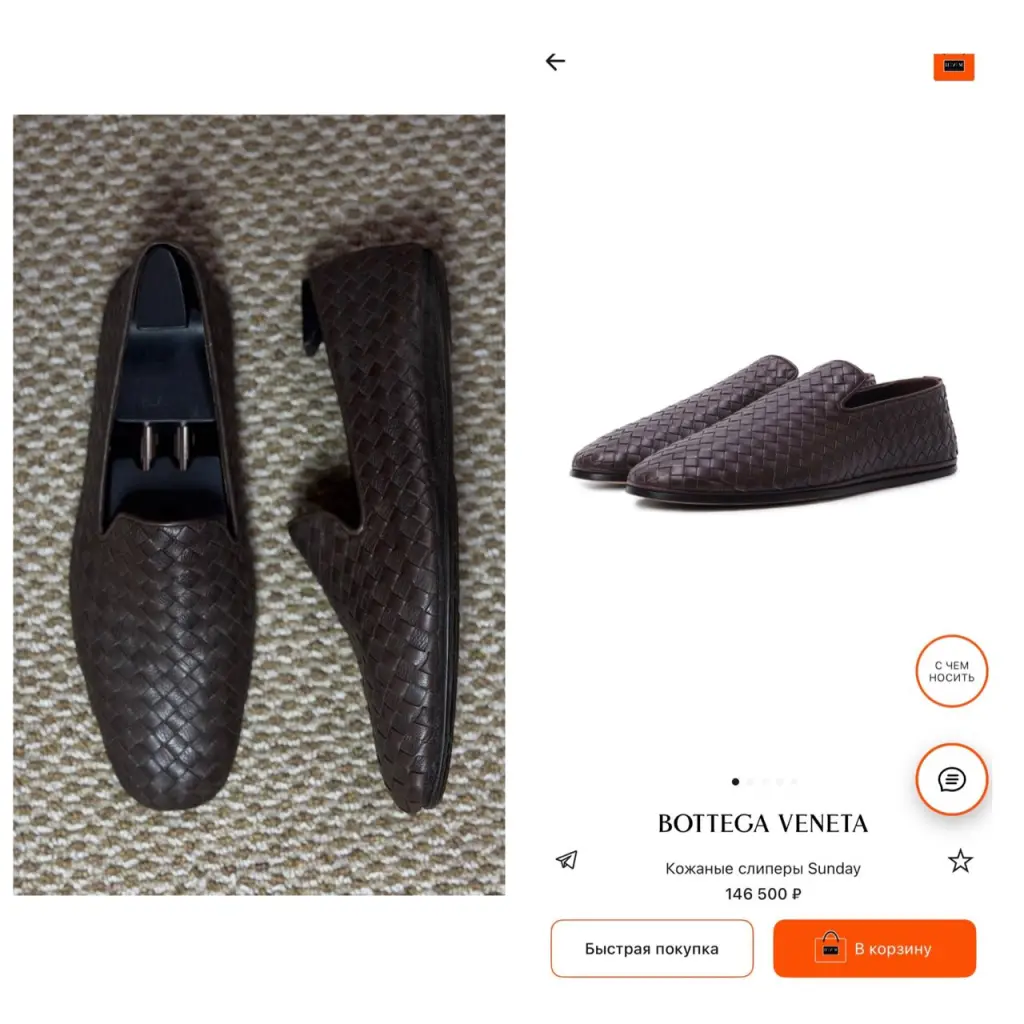1024x1024 pixels.
Task: Share product via paper plane icon
Action: click(567, 860)
